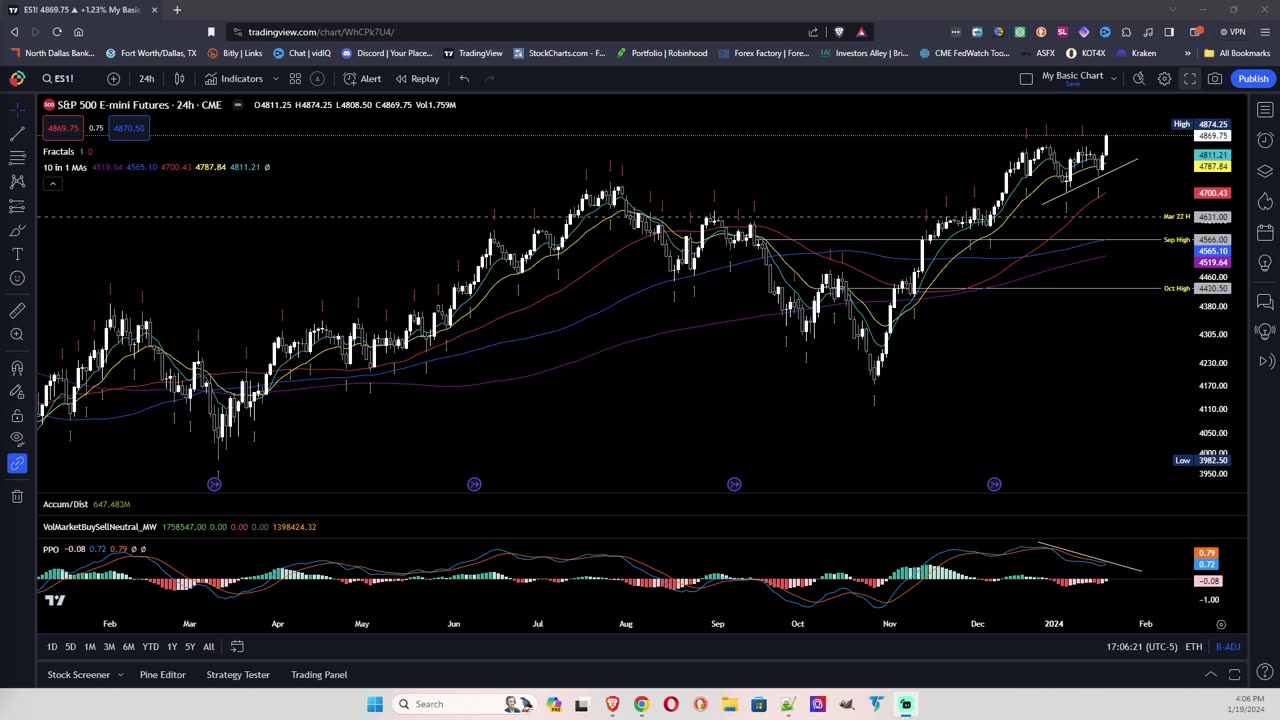
Task: Collapse the bottom panel chevron
Action: (x=1210, y=675)
